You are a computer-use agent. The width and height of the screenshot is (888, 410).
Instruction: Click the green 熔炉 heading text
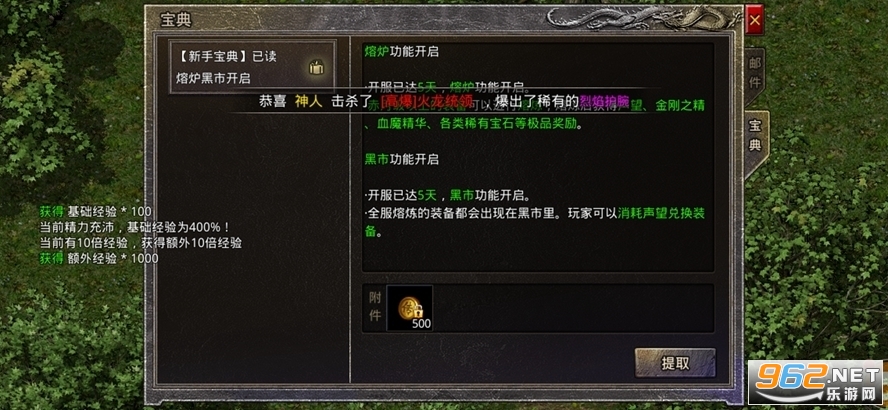coord(377,52)
